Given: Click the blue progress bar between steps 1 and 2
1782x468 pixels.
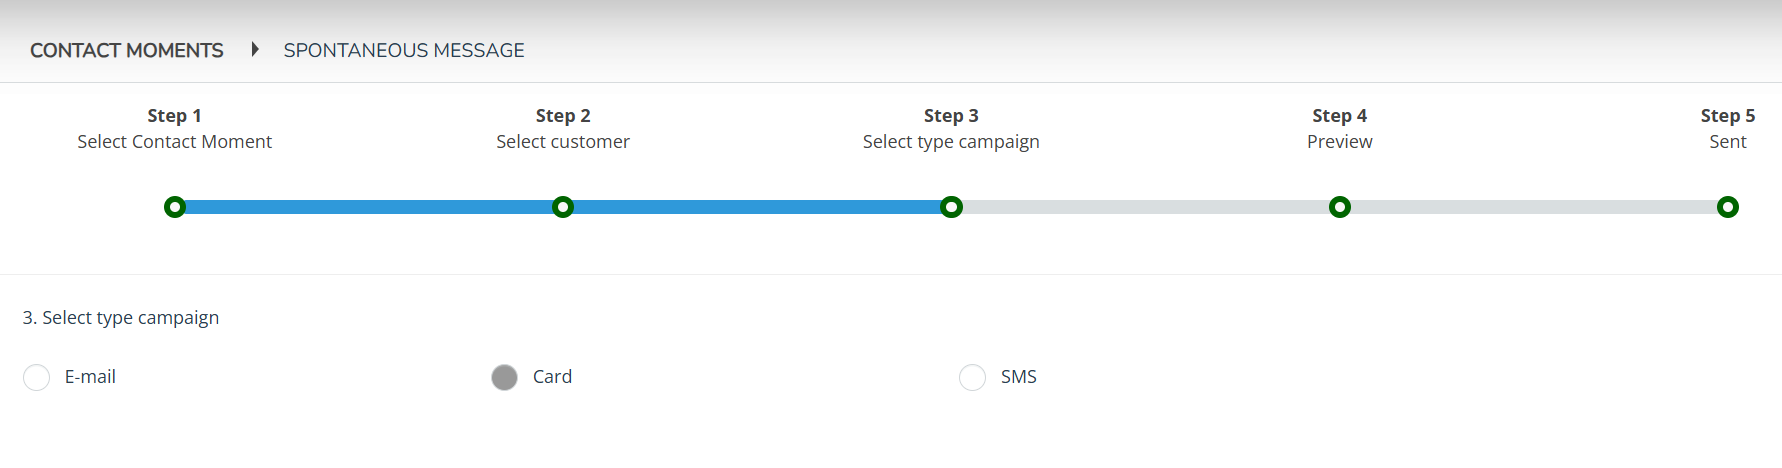Looking at the screenshot, I should click(x=369, y=207).
